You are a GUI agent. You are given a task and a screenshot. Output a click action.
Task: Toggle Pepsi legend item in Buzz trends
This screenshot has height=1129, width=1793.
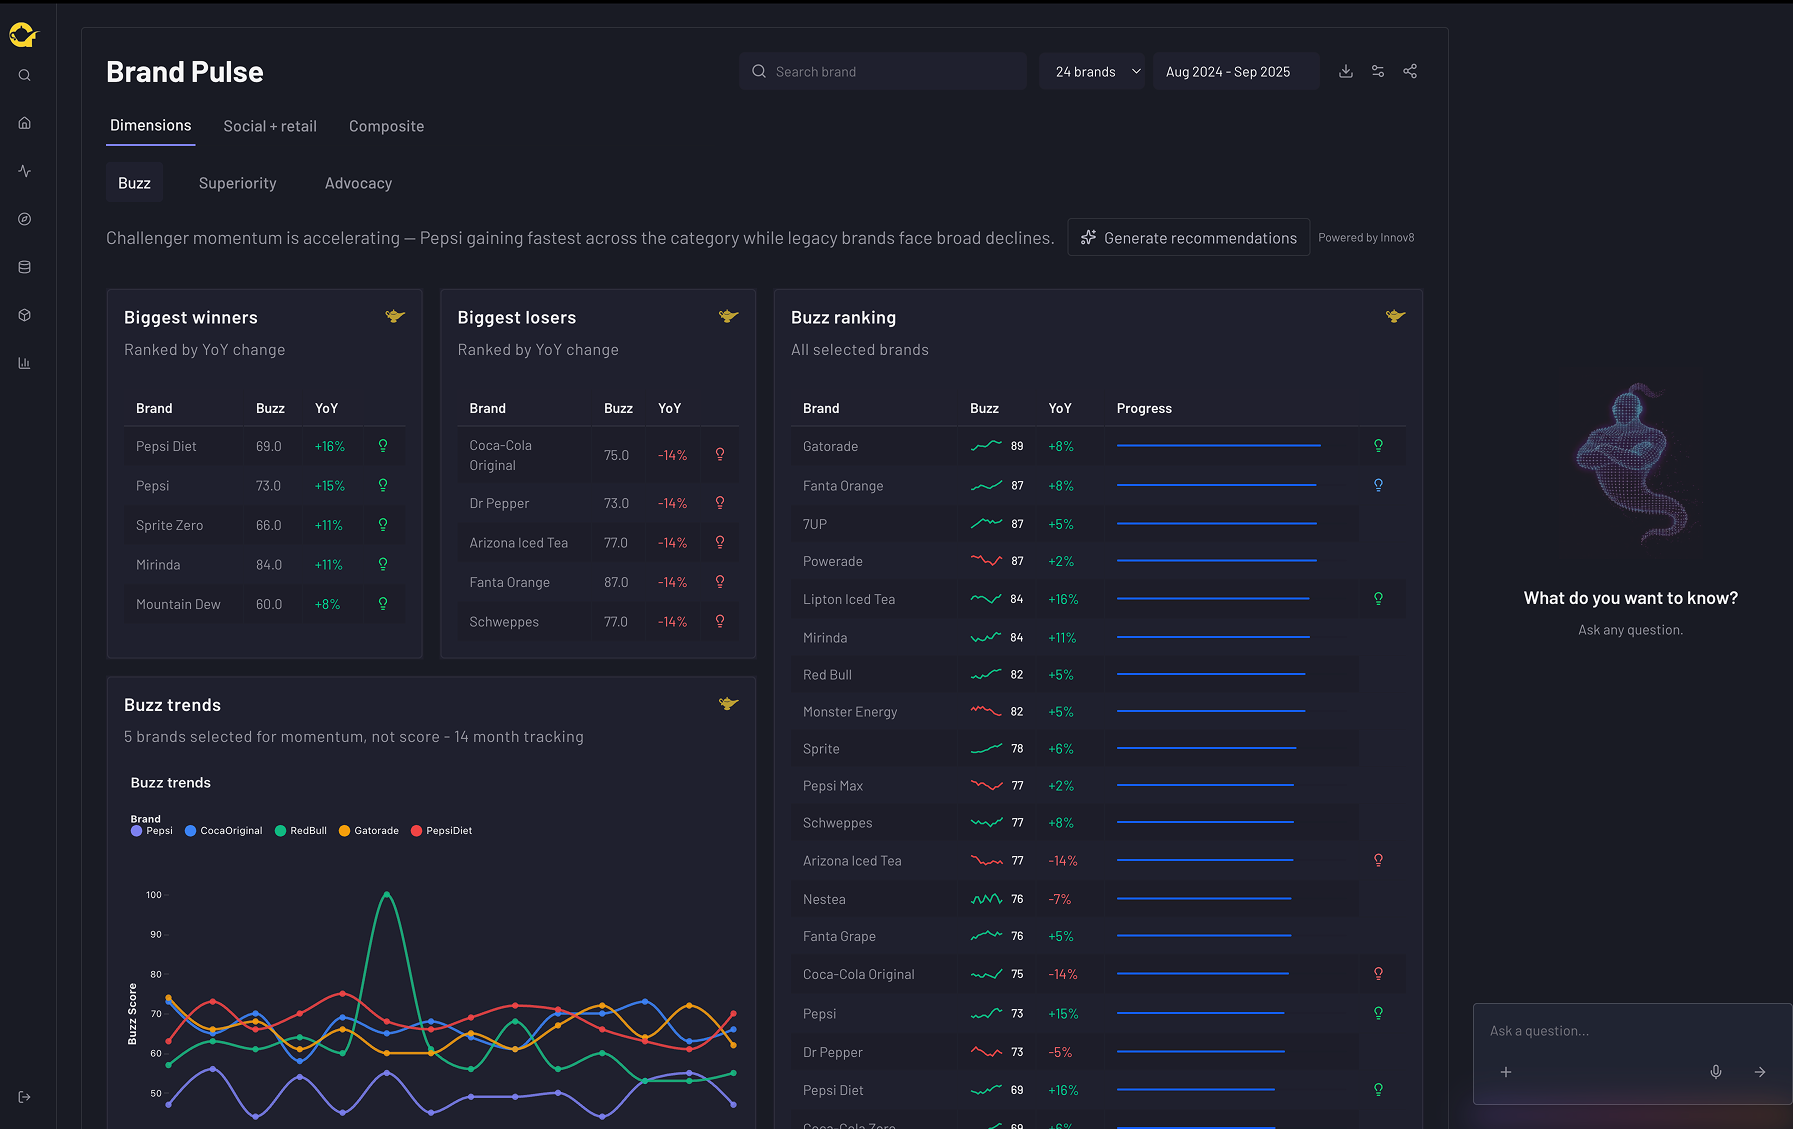tap(152, 831)
